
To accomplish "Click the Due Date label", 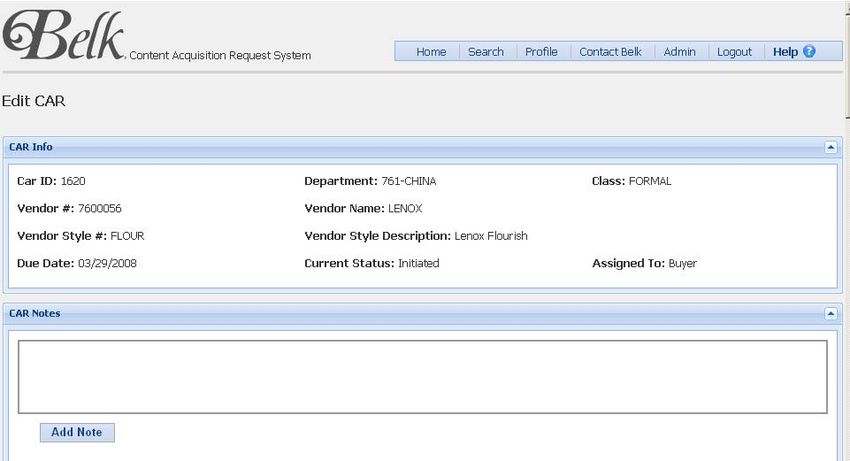I will tap(46, 263).
